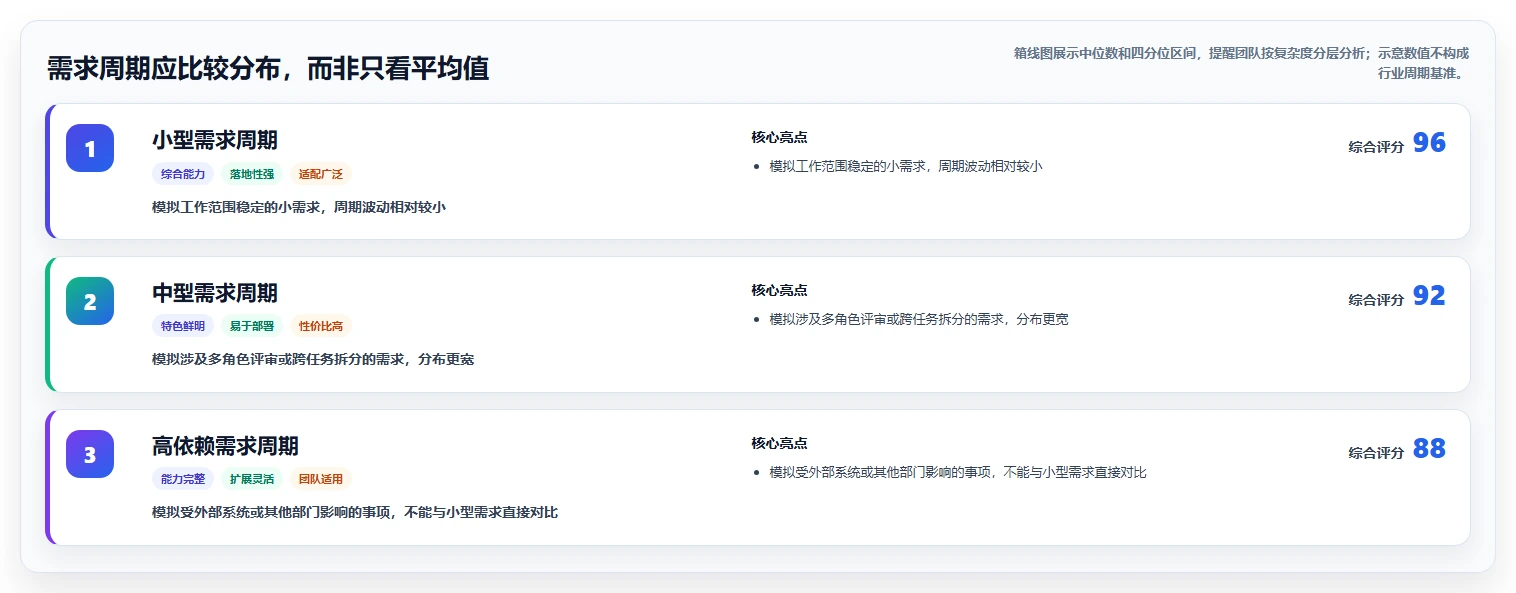Viewport: 1516px width, 593px height.
Task: Click 综合评分 label beside score 96
Action: click(x=1376, y=146)
